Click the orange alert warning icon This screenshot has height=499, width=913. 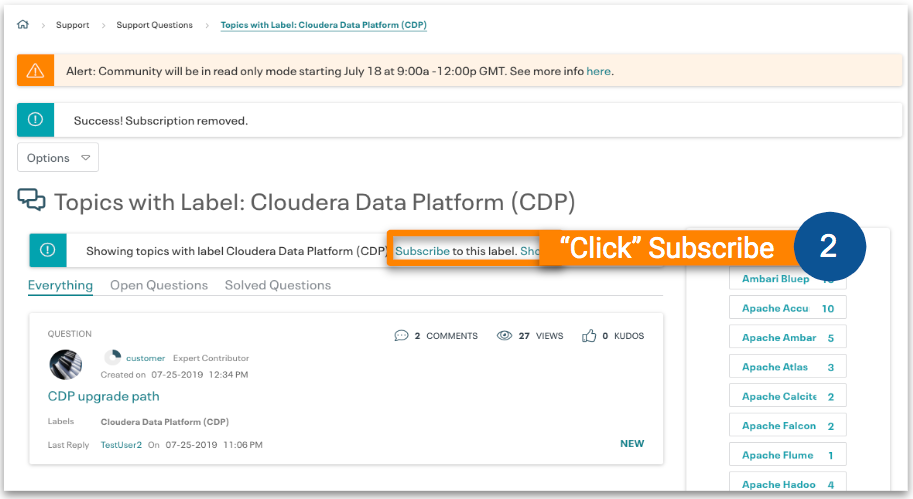[35, 71]
